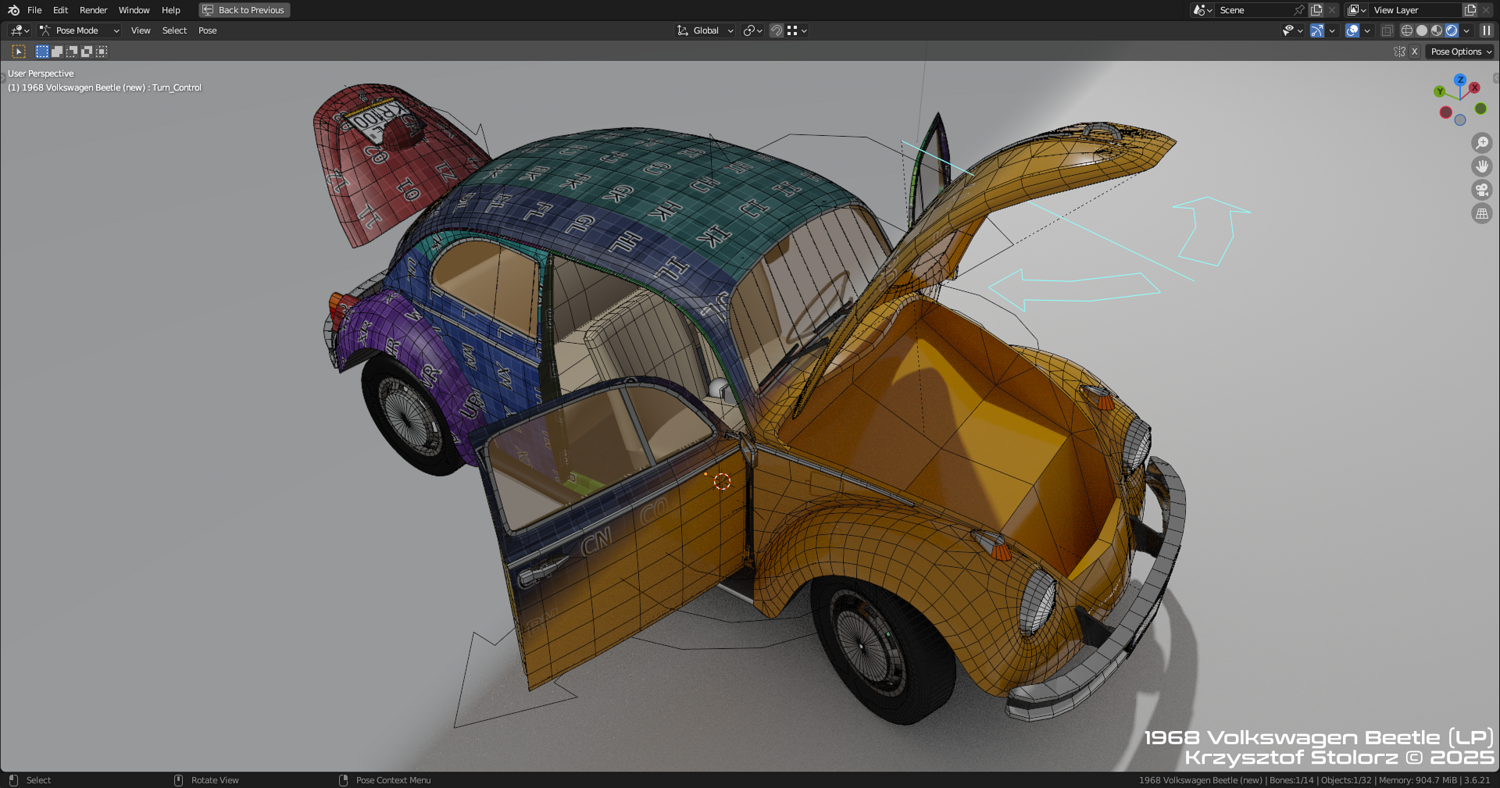This screenshot has height=788, width=1500.
Task: Choose the Subtract Selection mode icon
Action: coord(72,51)
